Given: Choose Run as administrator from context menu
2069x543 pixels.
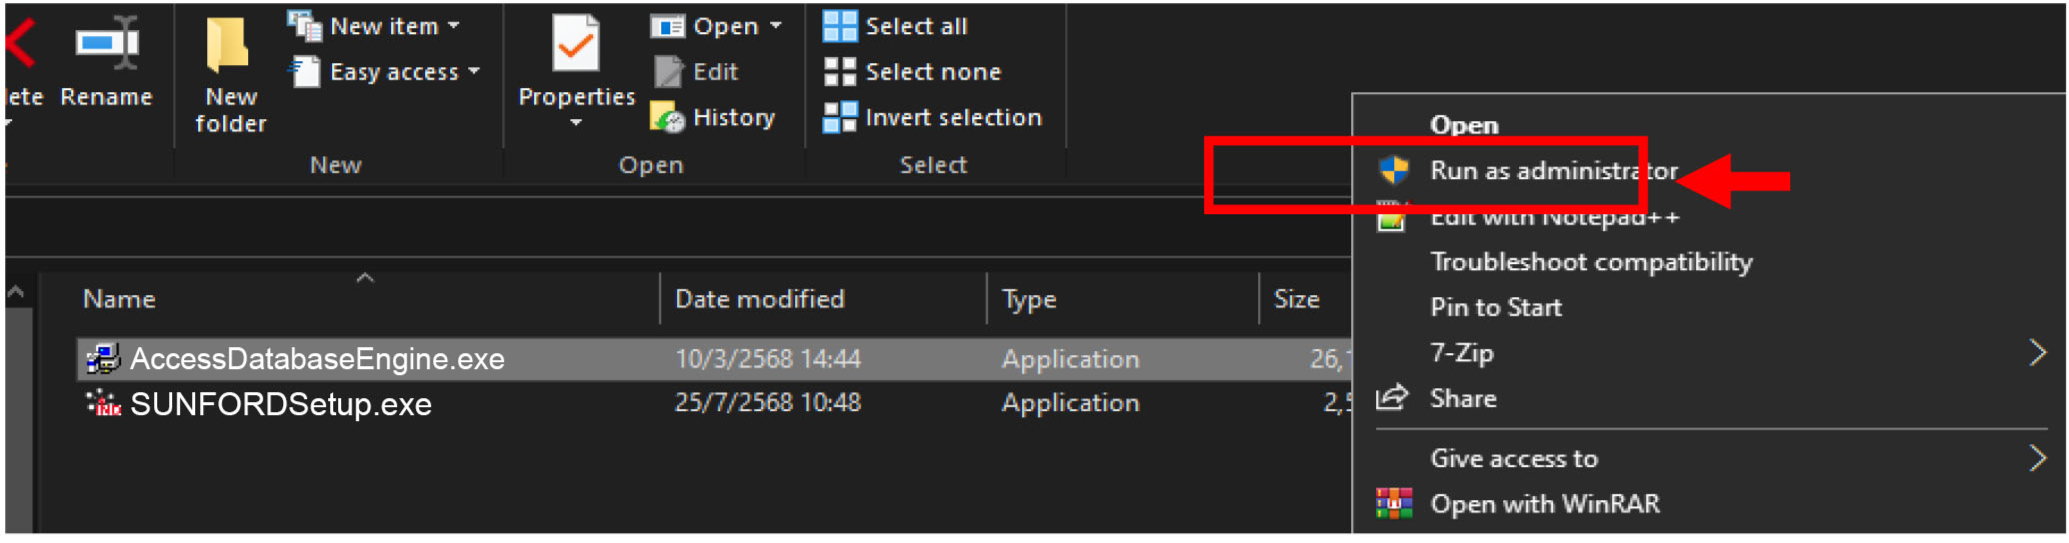Looking at the screenshot, I should pyautogui.click(x=1552, y=171).
